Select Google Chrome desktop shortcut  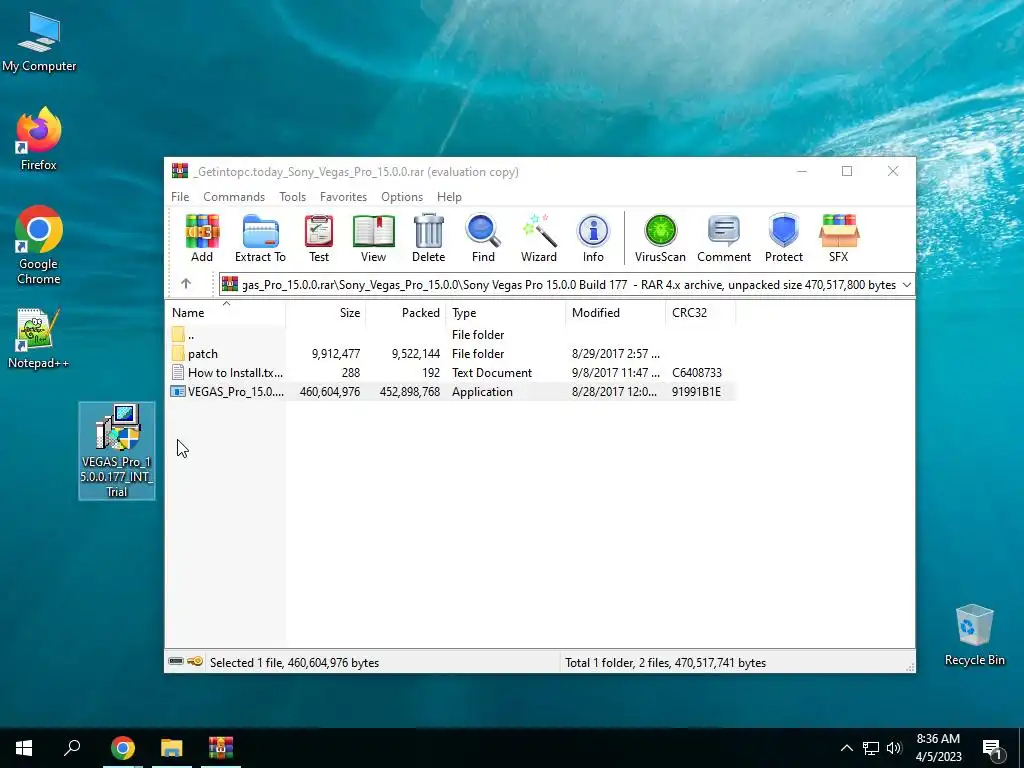tap(39, 246)
